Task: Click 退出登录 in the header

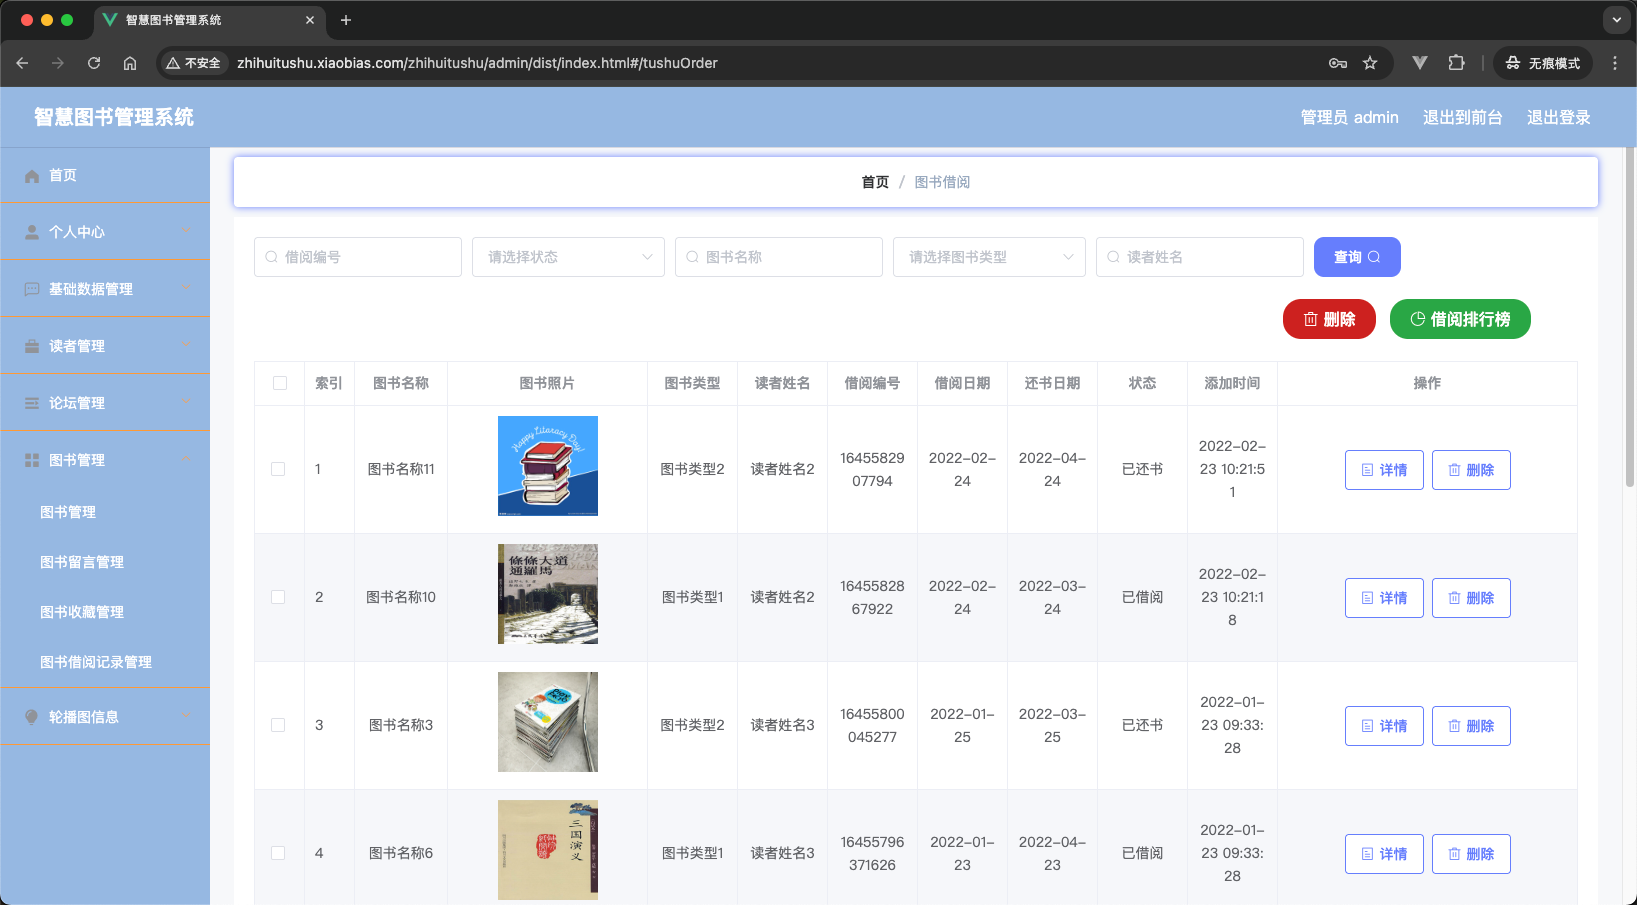Action: (x=1558, y=117)
